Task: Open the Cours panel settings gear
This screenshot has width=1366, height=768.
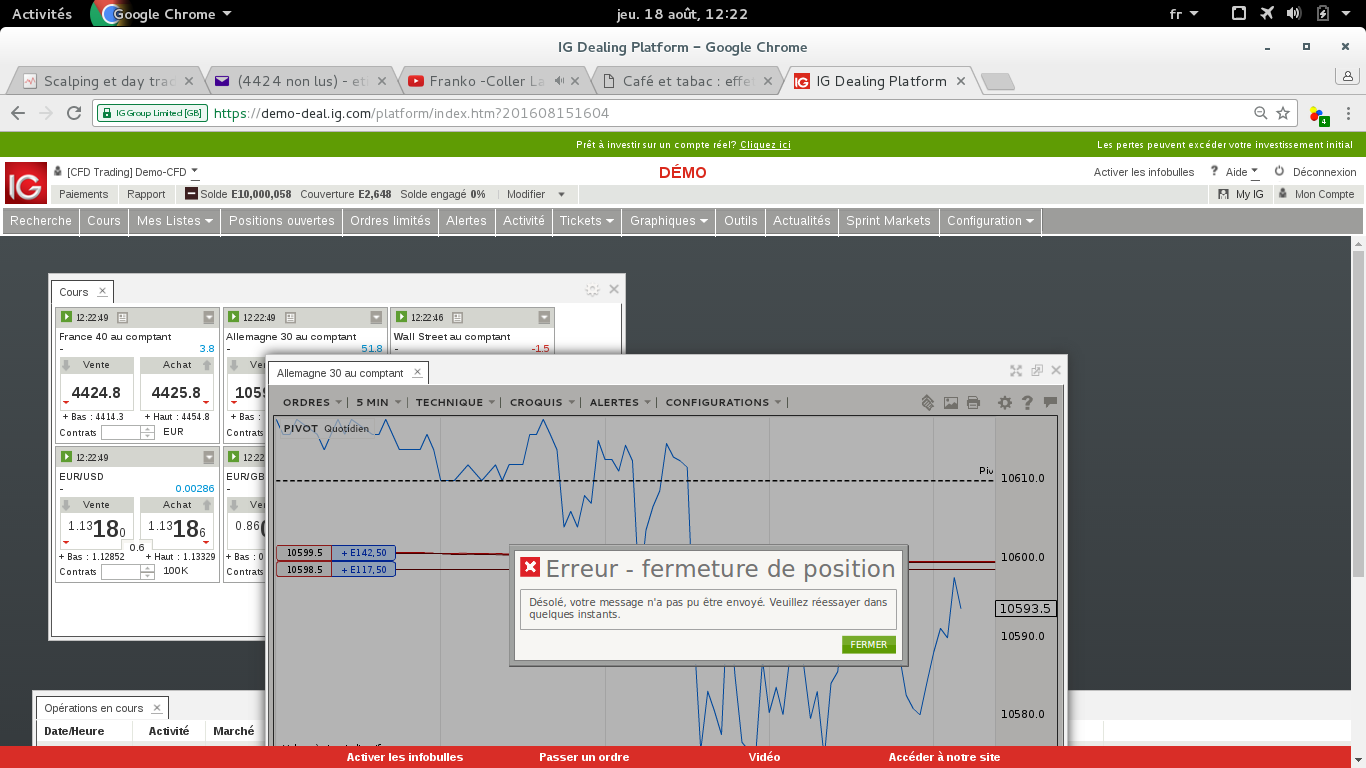Action: pos(592,290)
